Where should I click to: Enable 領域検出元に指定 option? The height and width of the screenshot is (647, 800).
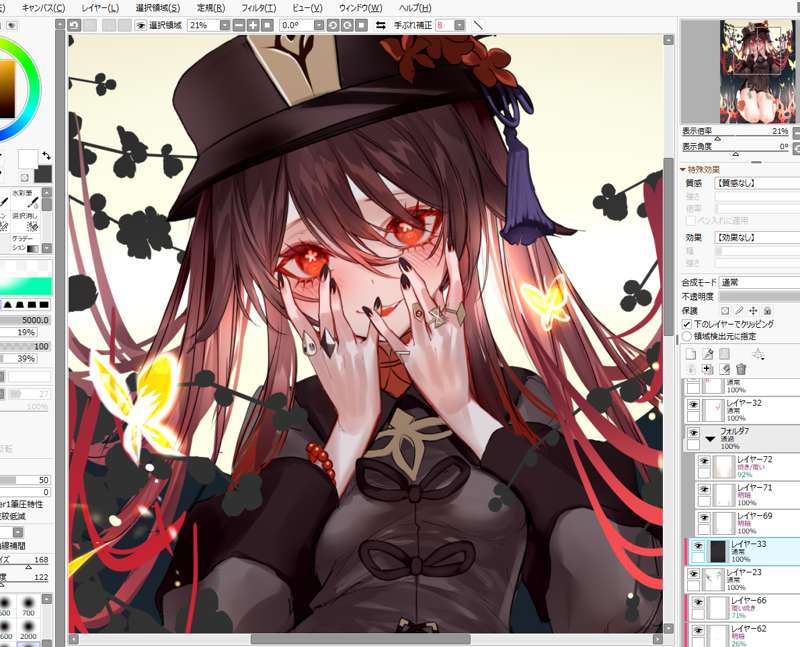pos(687,337)
